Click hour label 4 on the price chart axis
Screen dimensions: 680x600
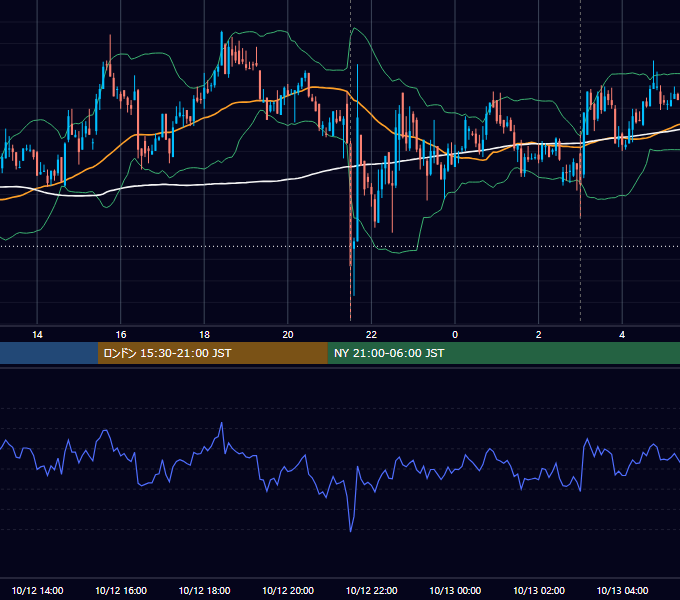click(622, 335)
